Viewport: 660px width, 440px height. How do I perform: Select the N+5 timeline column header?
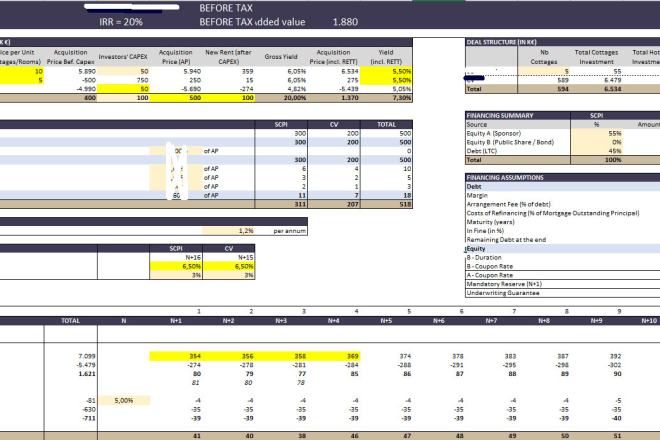point(386,321)
